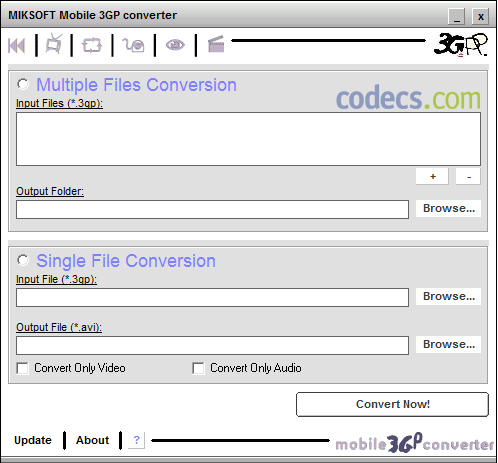Click the Convert Now! button
Screen dimensions: 498x463
click(393, 404)
